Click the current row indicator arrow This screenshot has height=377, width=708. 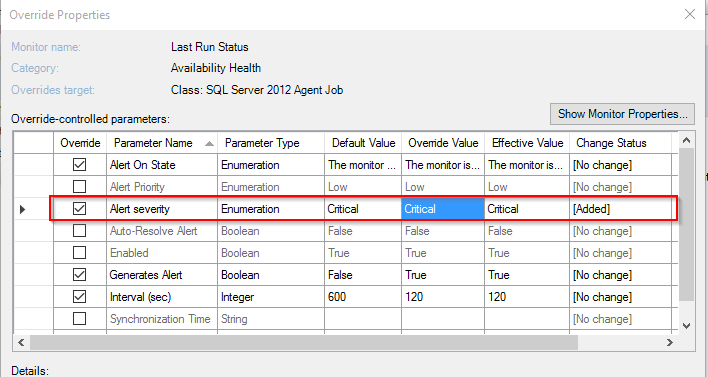(x=23, y=209)
